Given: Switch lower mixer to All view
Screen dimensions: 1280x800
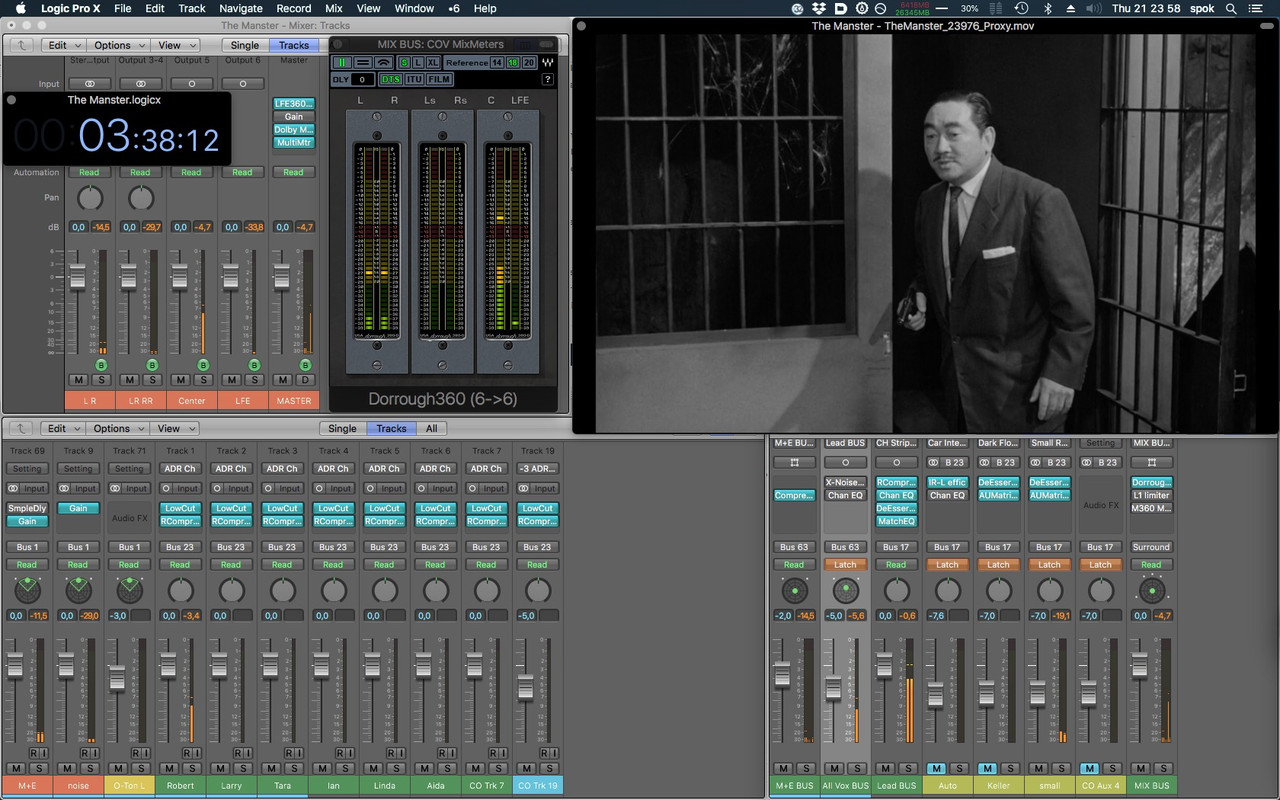Looking at the screenshot, I should (x=431, y=428).
